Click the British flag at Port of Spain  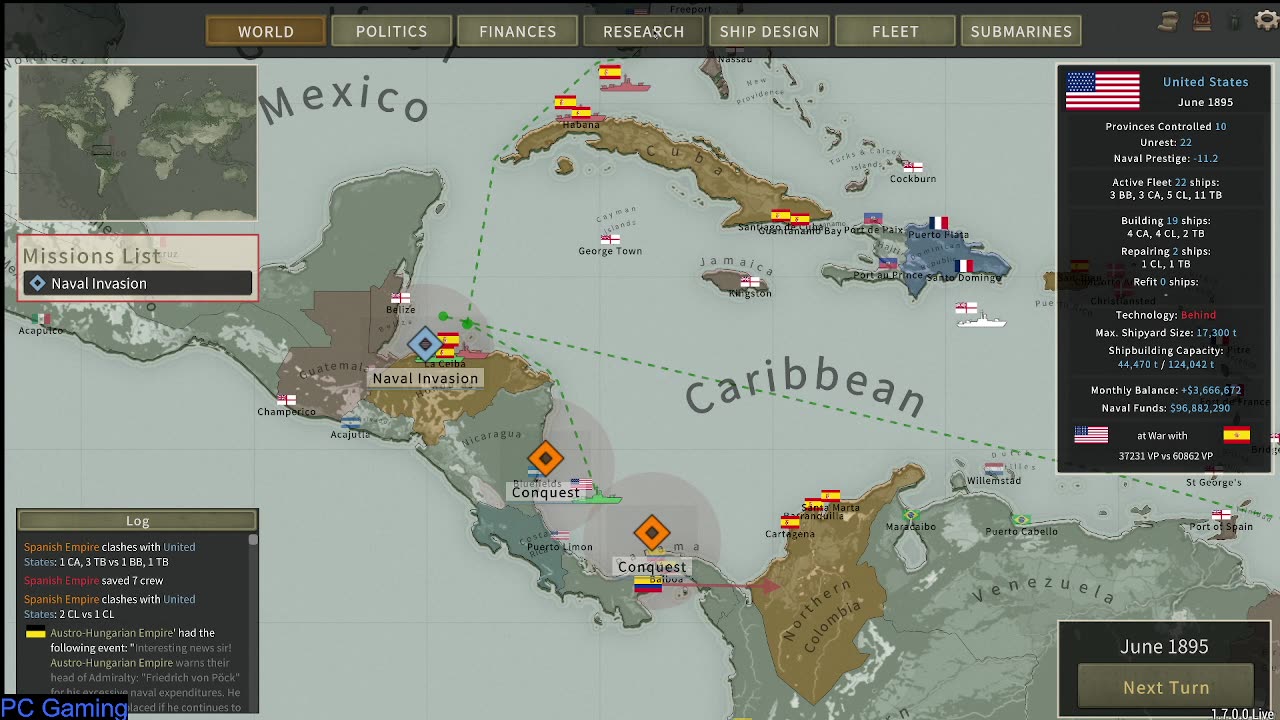(x=1221, y=515)
